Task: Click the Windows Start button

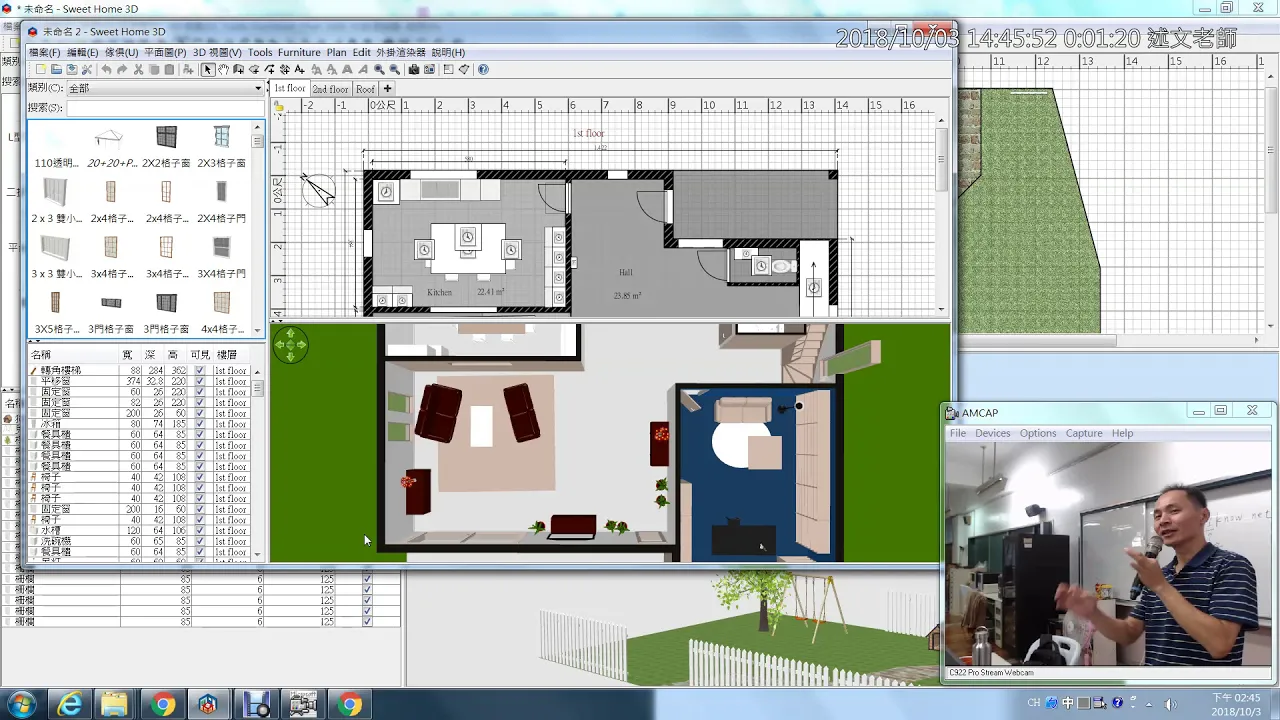Action: 21,704
